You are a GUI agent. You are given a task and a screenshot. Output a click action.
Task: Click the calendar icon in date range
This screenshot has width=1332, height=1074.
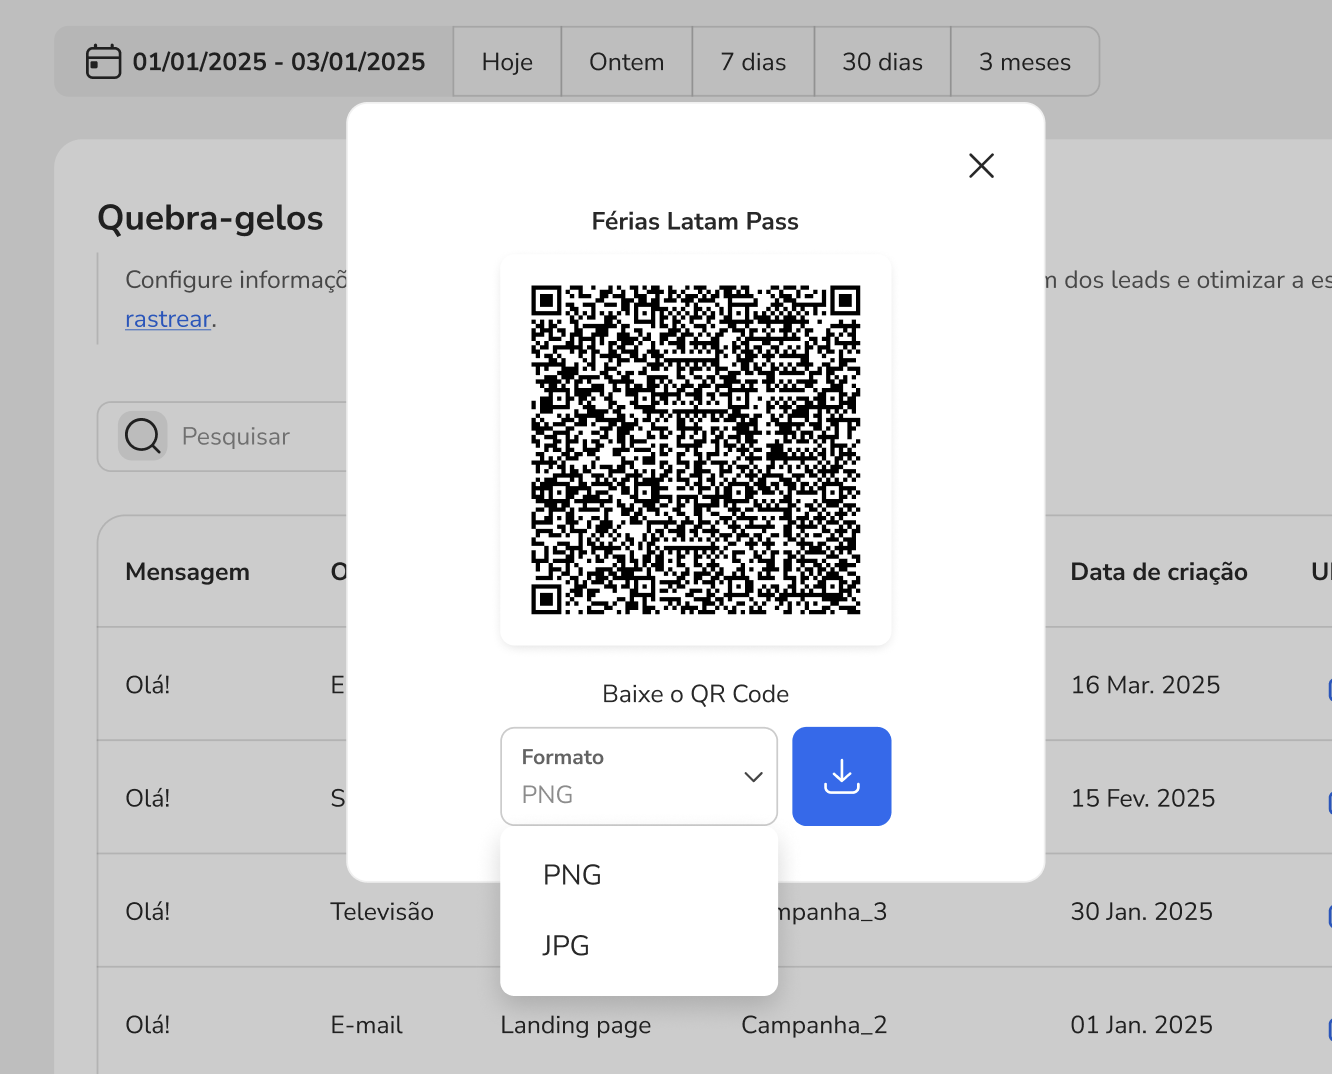pos(103,62)
